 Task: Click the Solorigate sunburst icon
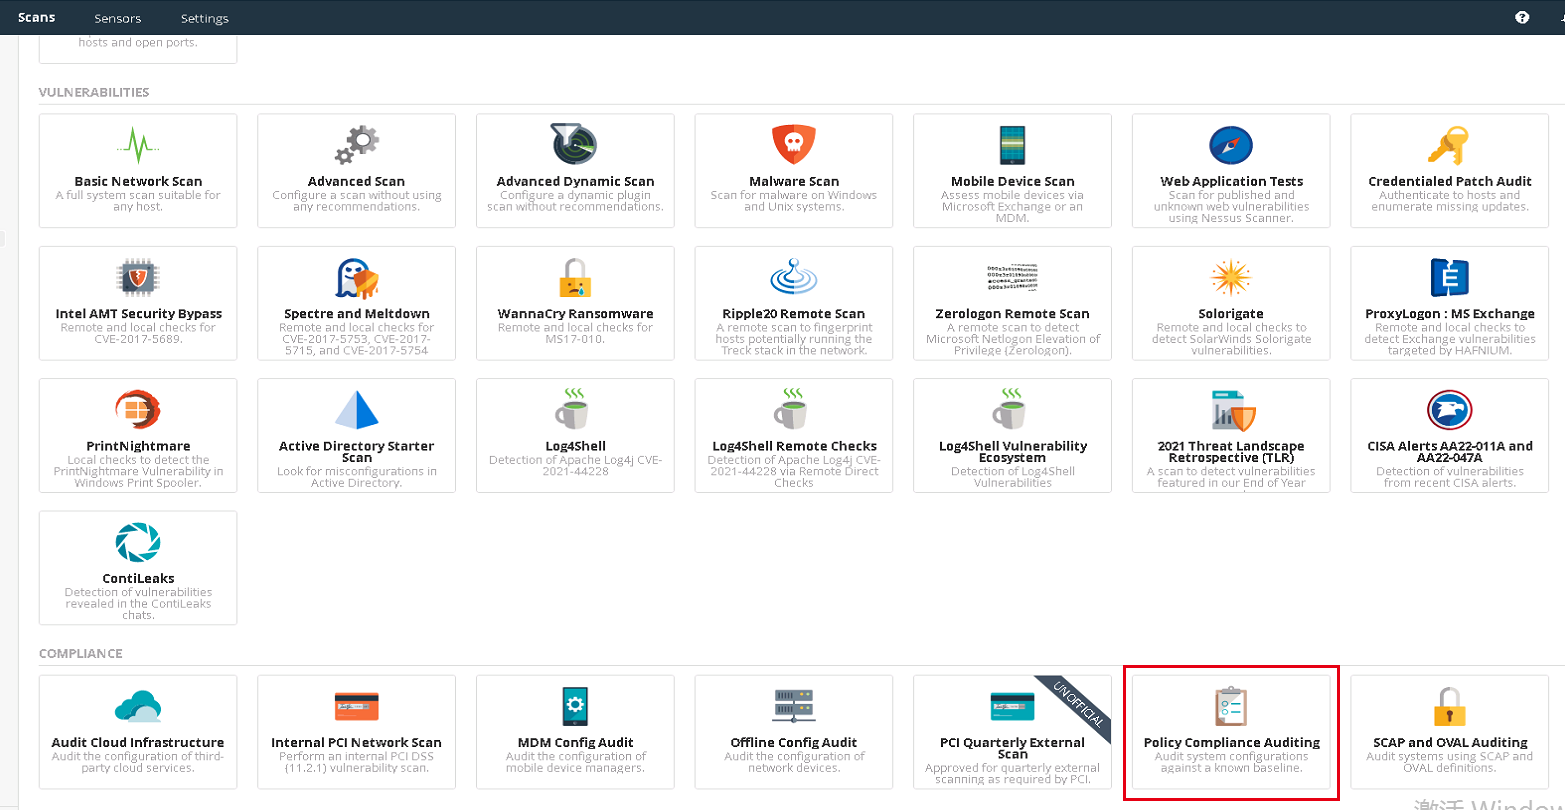pyautogui.click(x=1231, y=278)
